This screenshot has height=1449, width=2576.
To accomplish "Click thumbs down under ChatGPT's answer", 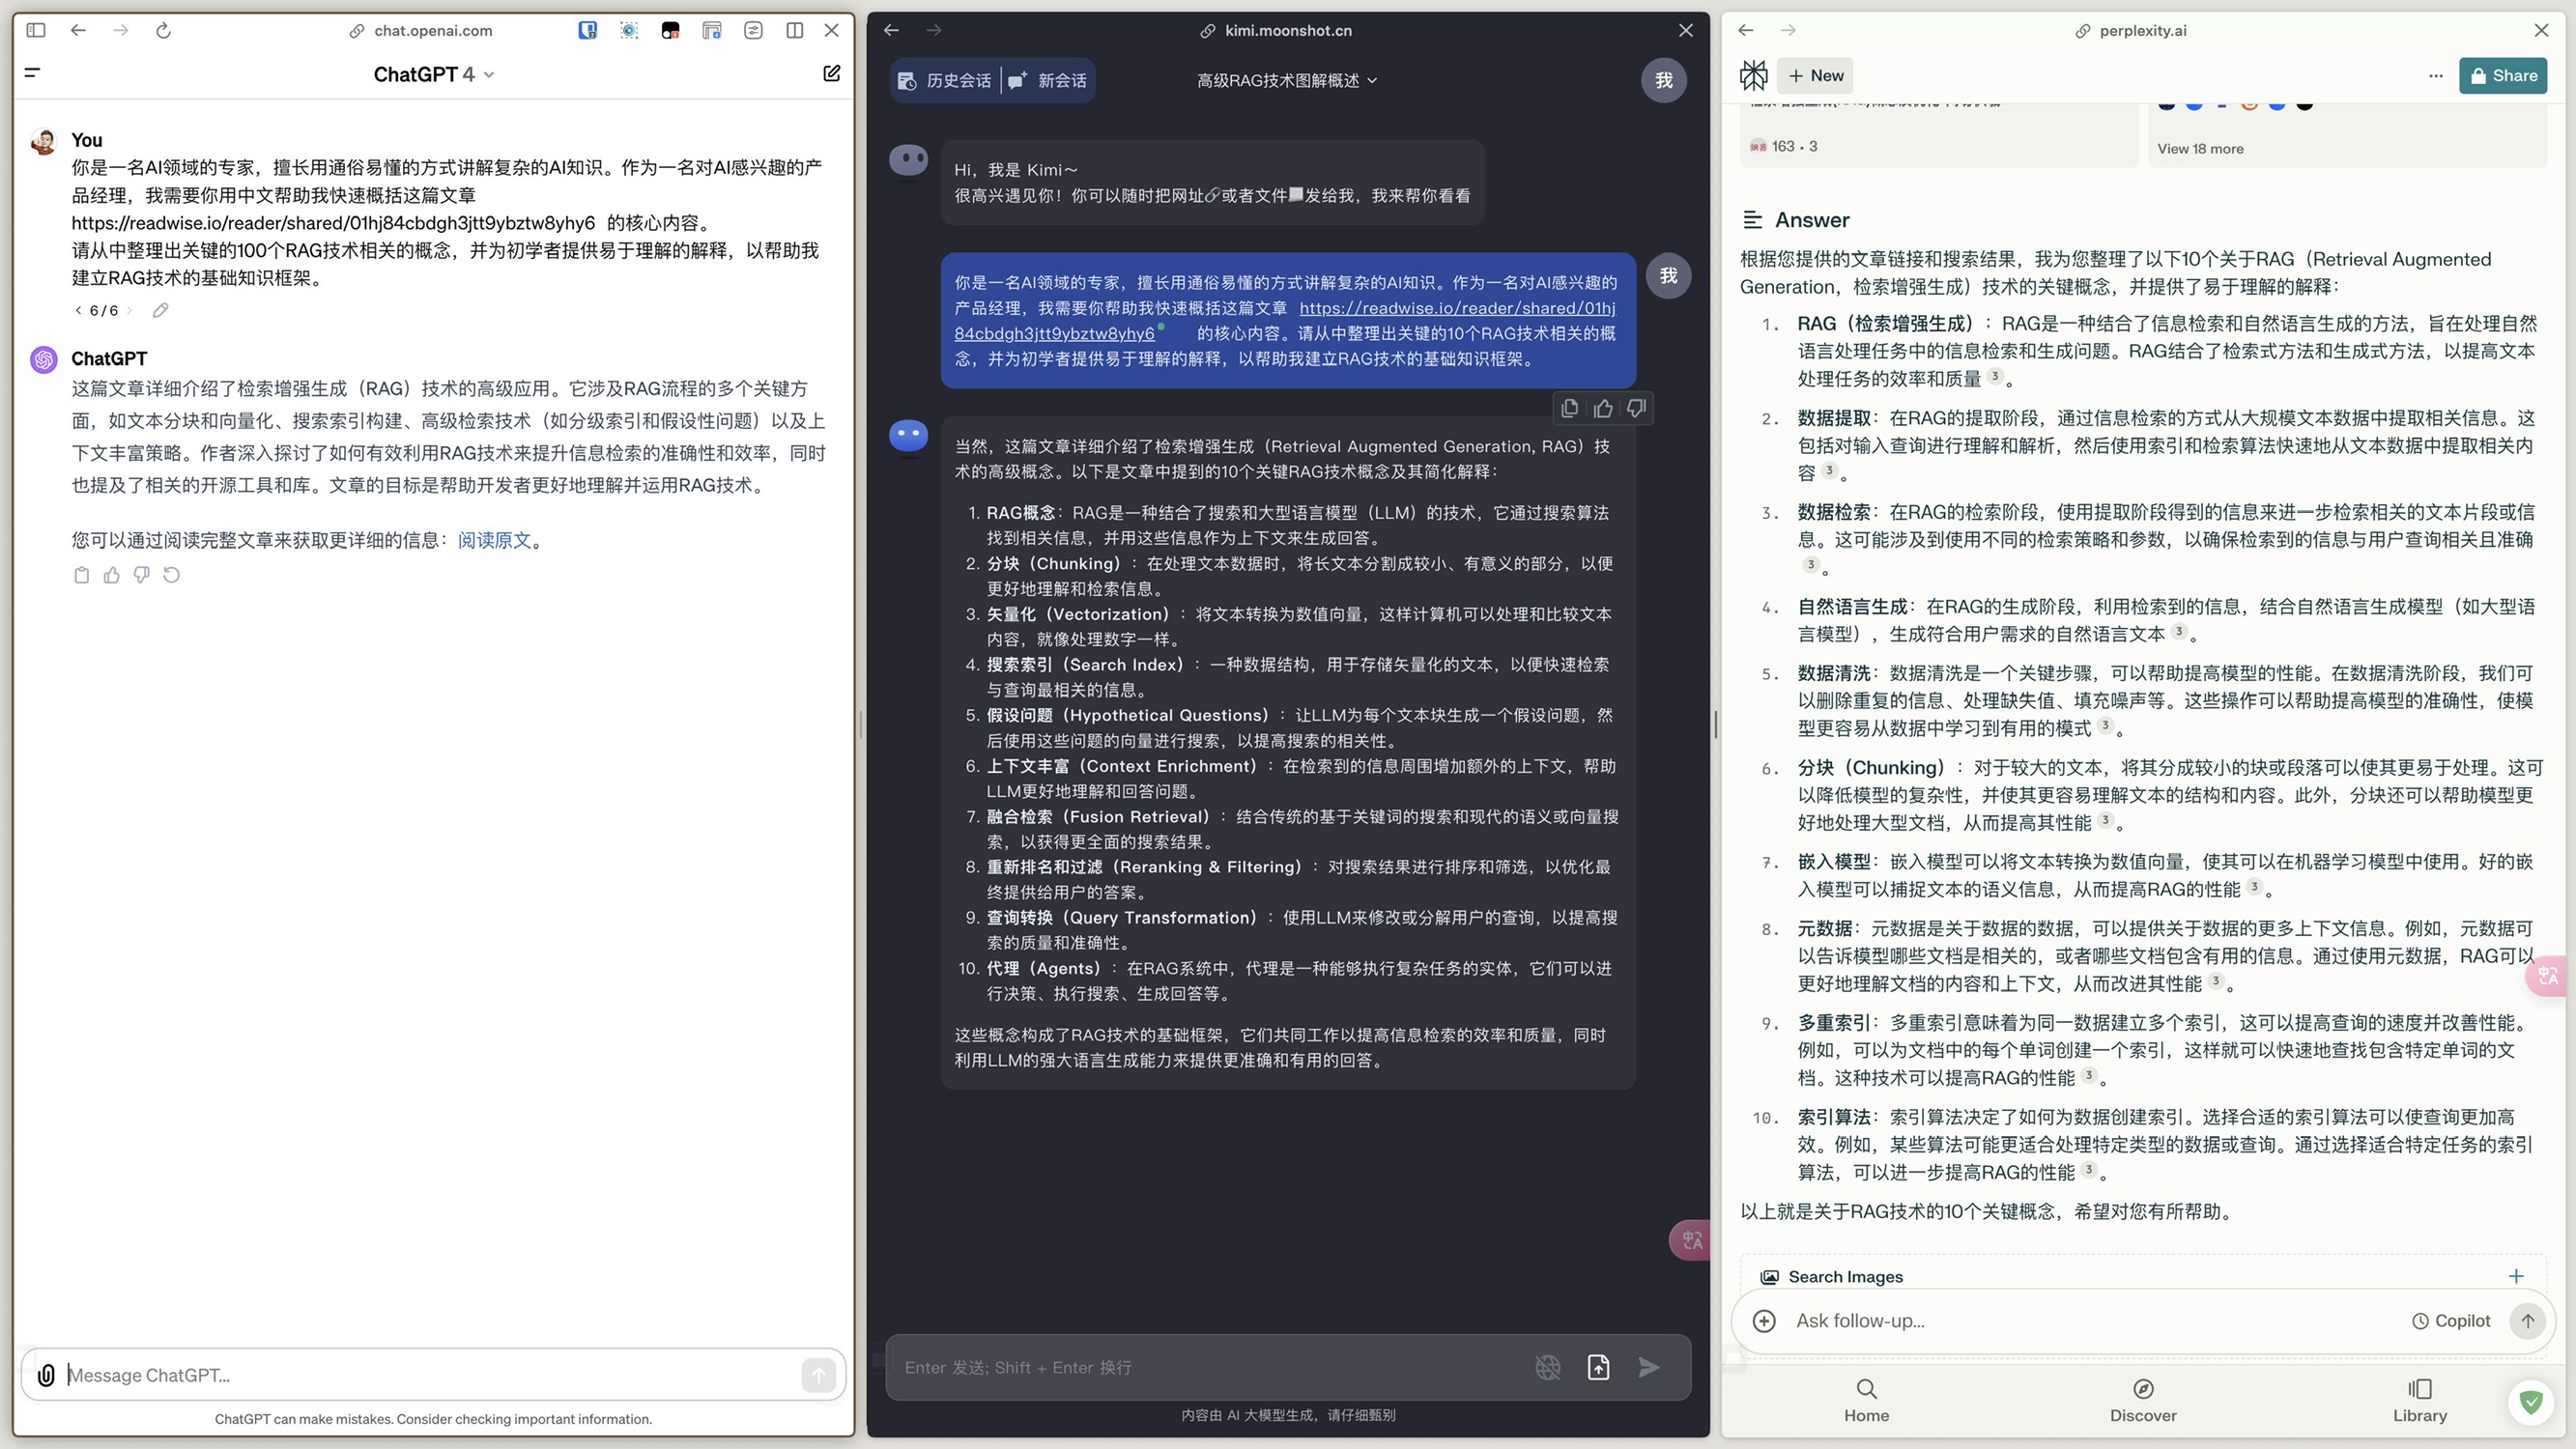I will click(x=142, y=575).
